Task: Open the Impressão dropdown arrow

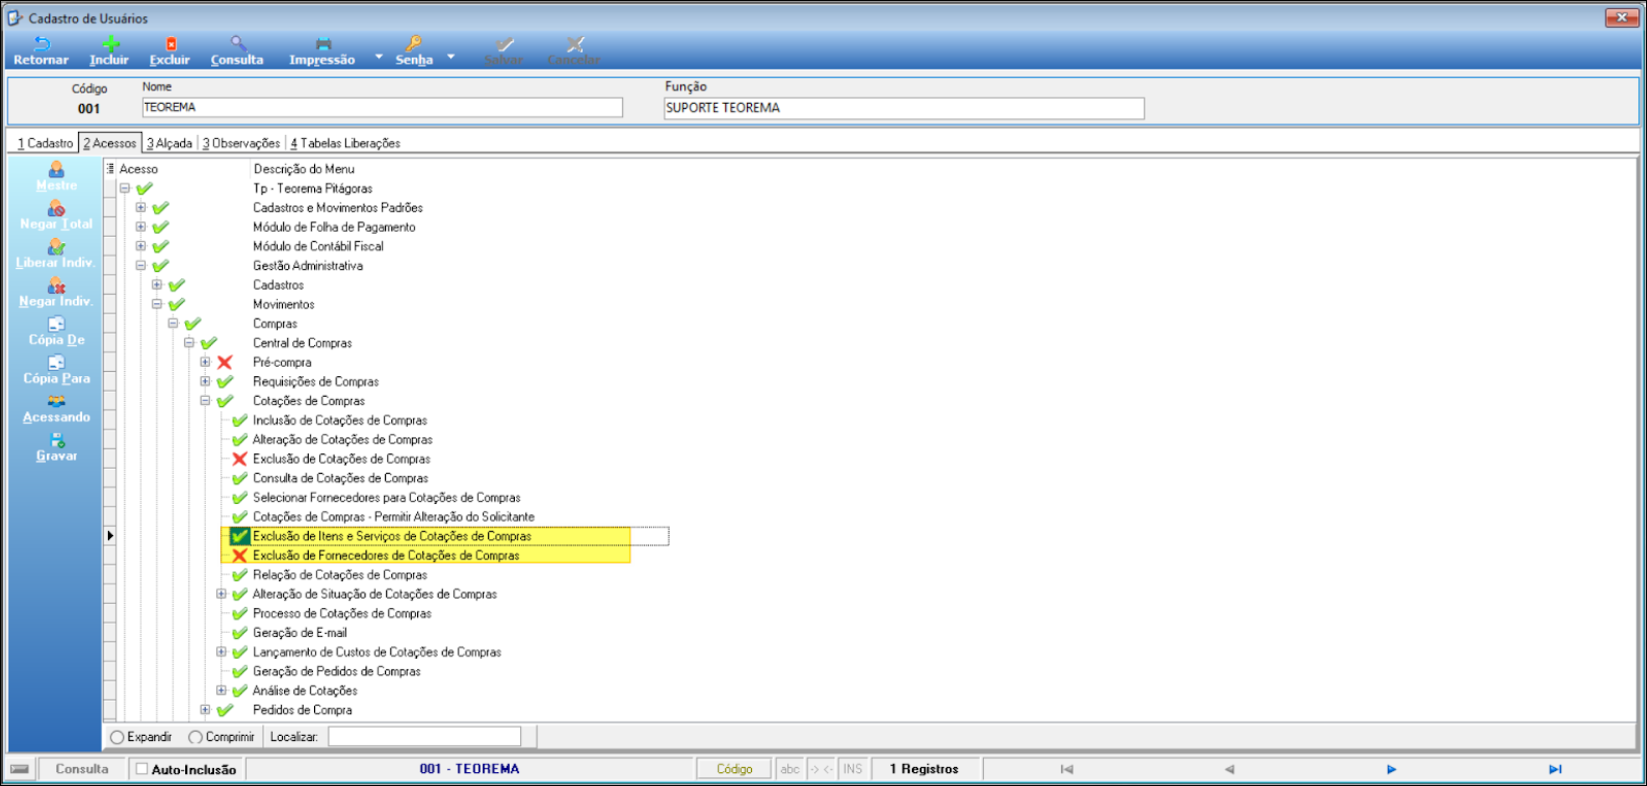Action: [x=379, y=57]
